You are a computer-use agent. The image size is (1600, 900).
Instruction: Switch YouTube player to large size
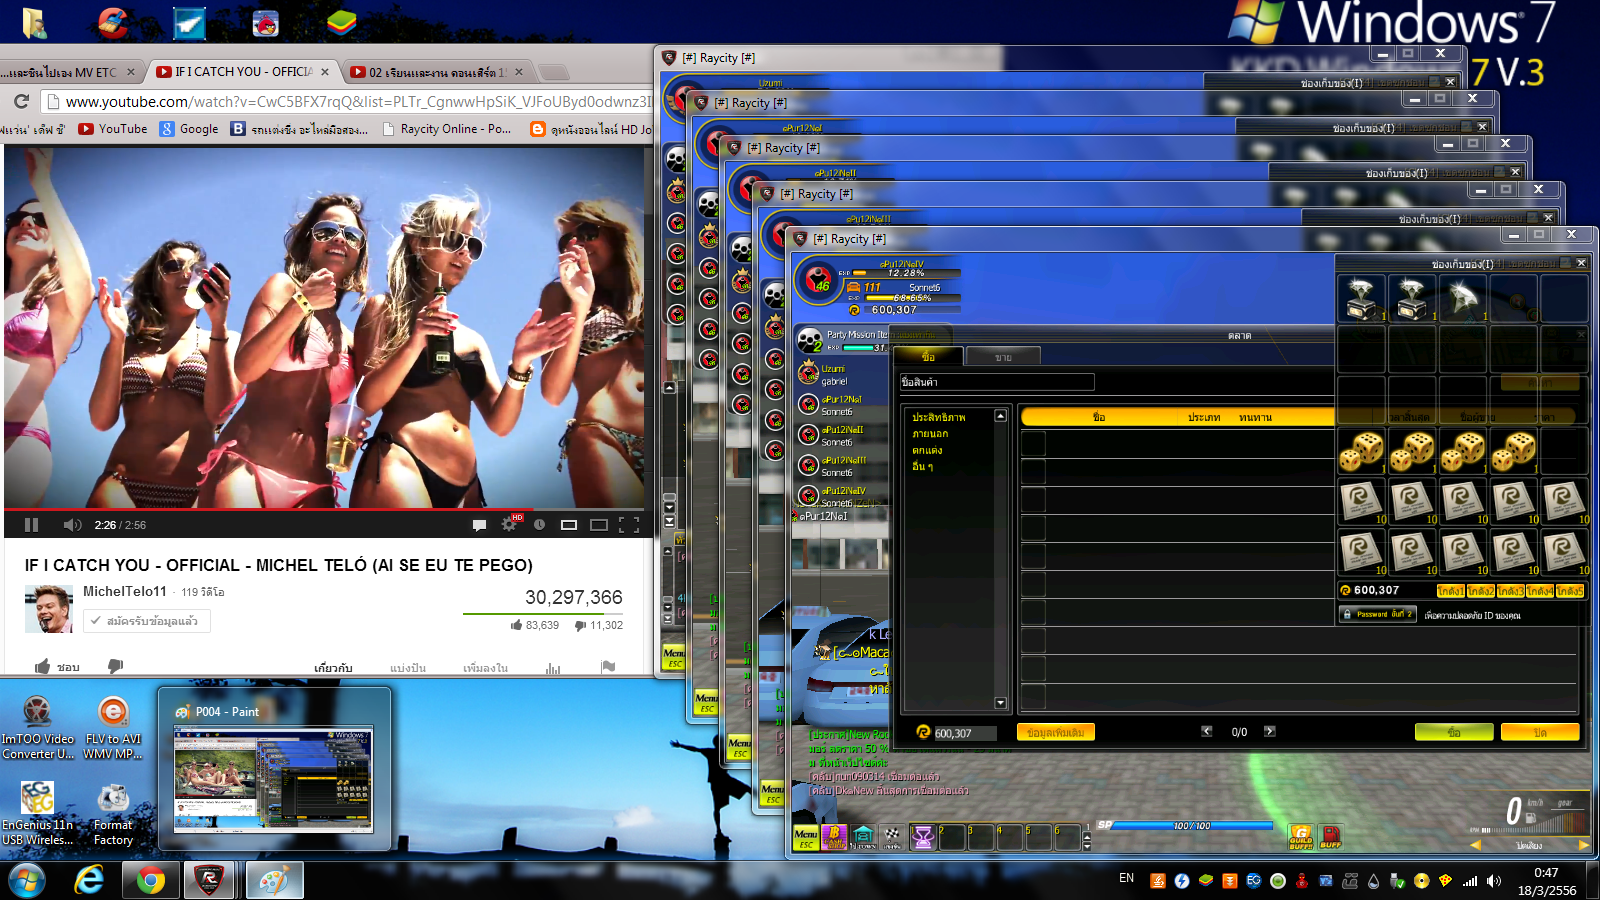pyautogui.click(x=599, y=525)
